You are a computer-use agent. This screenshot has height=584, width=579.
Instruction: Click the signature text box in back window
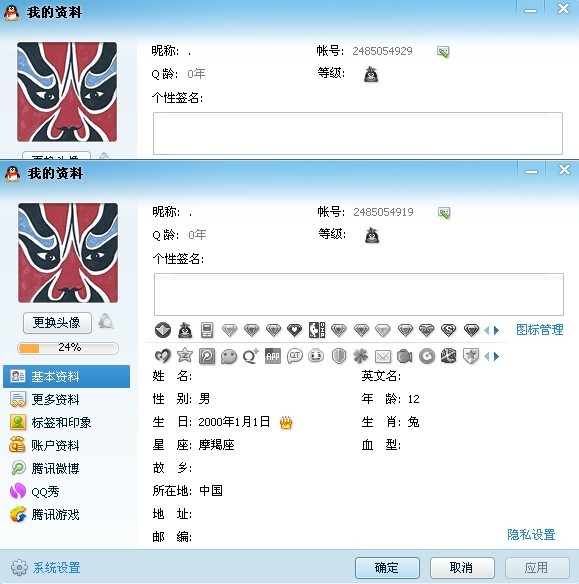pos(358,133)
